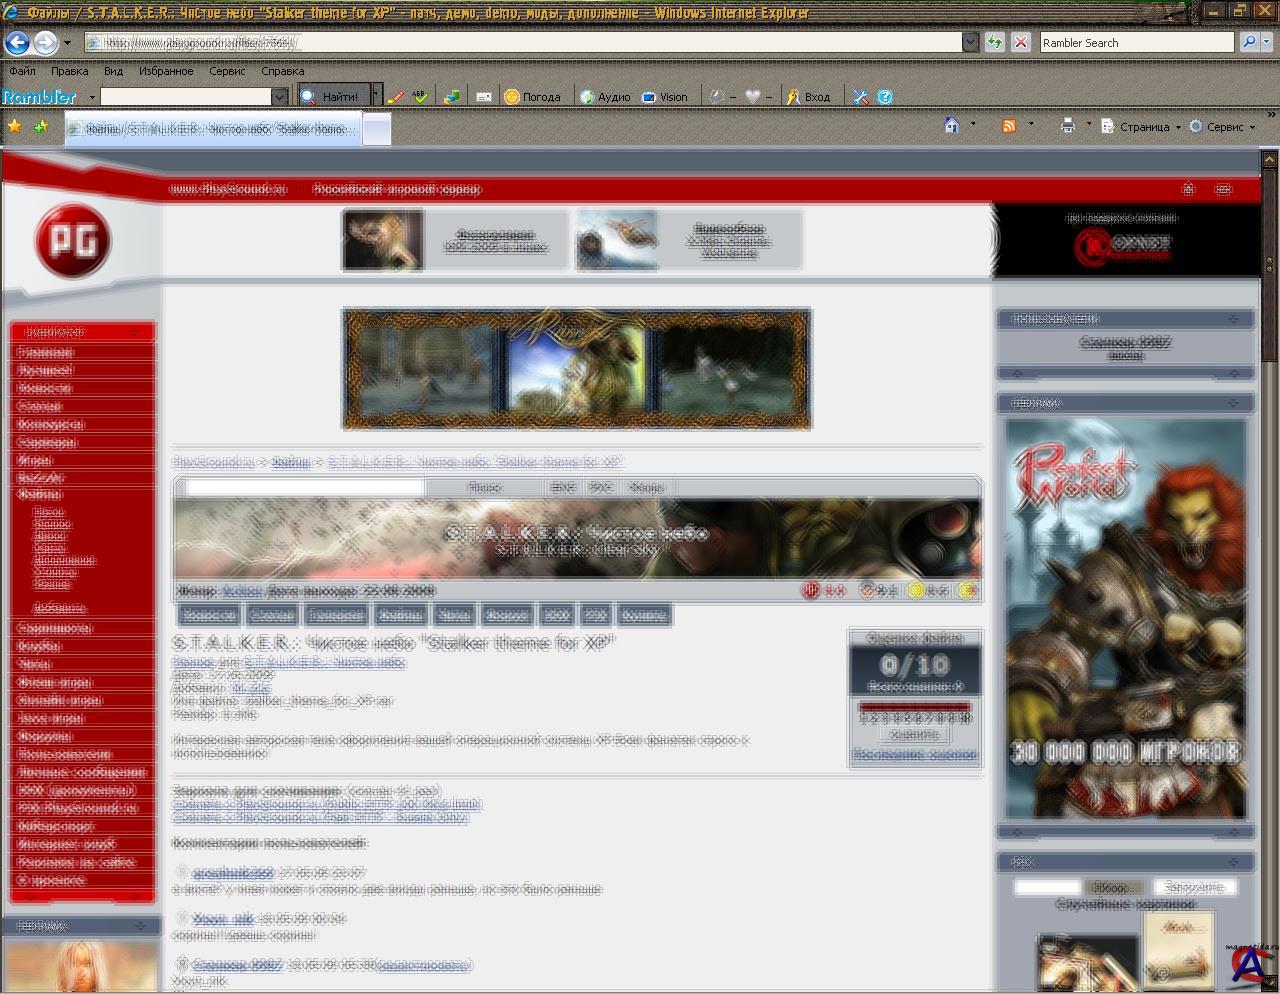Click the Аудио toolbar icon
1280x994 pixels.
pyautogui.click(x=605, y=97)
